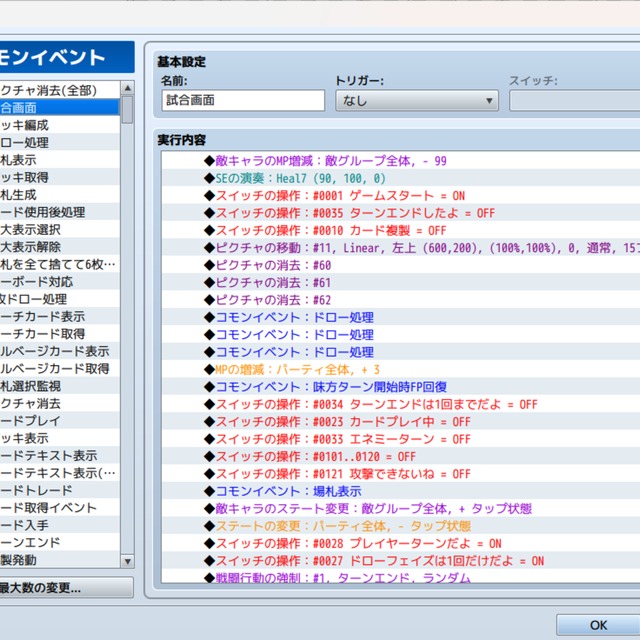Select the ード取得イベント list entry
Viewport: 640px width, 640px height.
[x=50, y=507]
